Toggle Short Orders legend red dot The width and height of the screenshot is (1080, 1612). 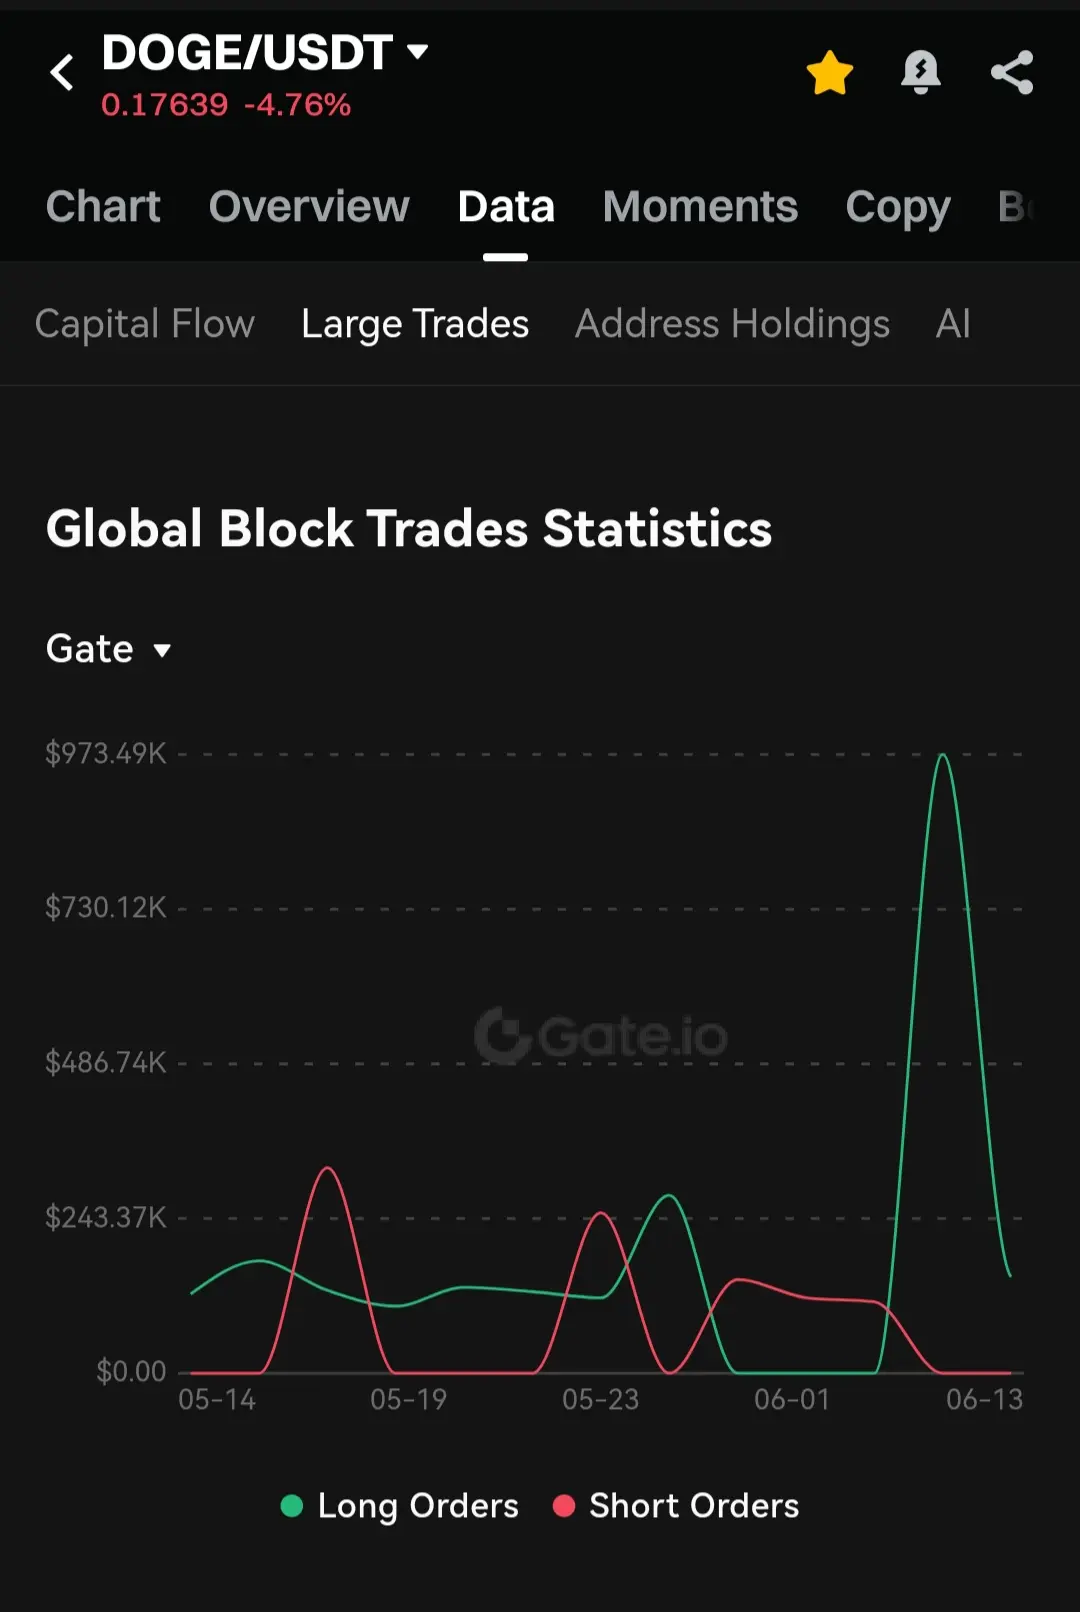click(564, 1506)
